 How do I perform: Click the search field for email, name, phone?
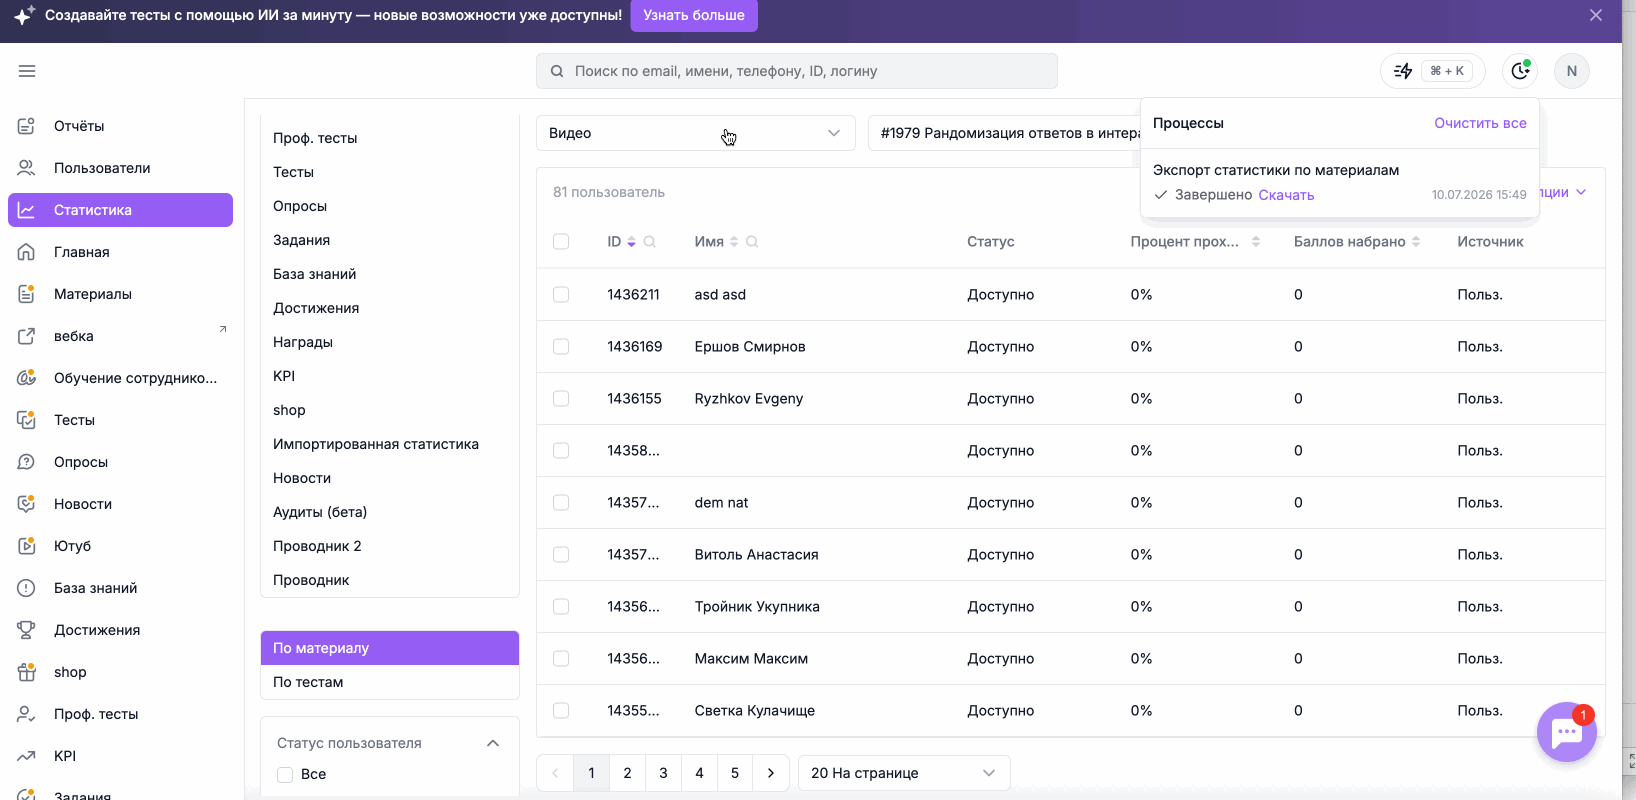pos(797,71)
